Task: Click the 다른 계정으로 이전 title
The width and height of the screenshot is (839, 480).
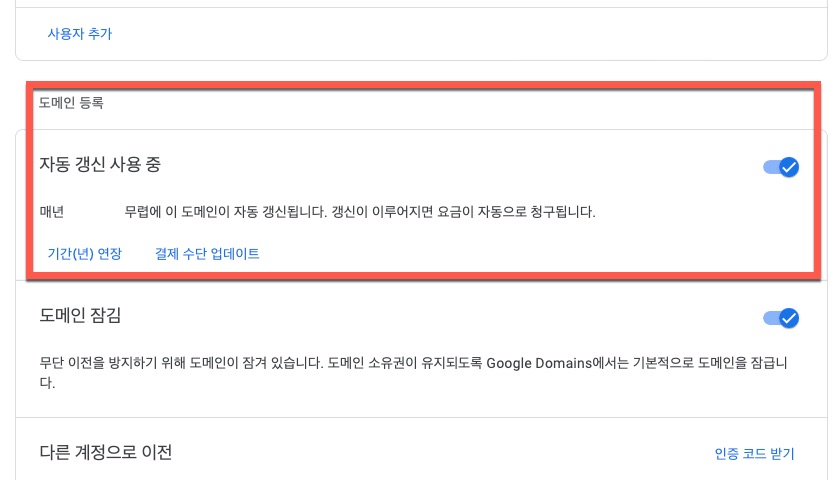Action: pyautogui.click(x=105, y=453)
